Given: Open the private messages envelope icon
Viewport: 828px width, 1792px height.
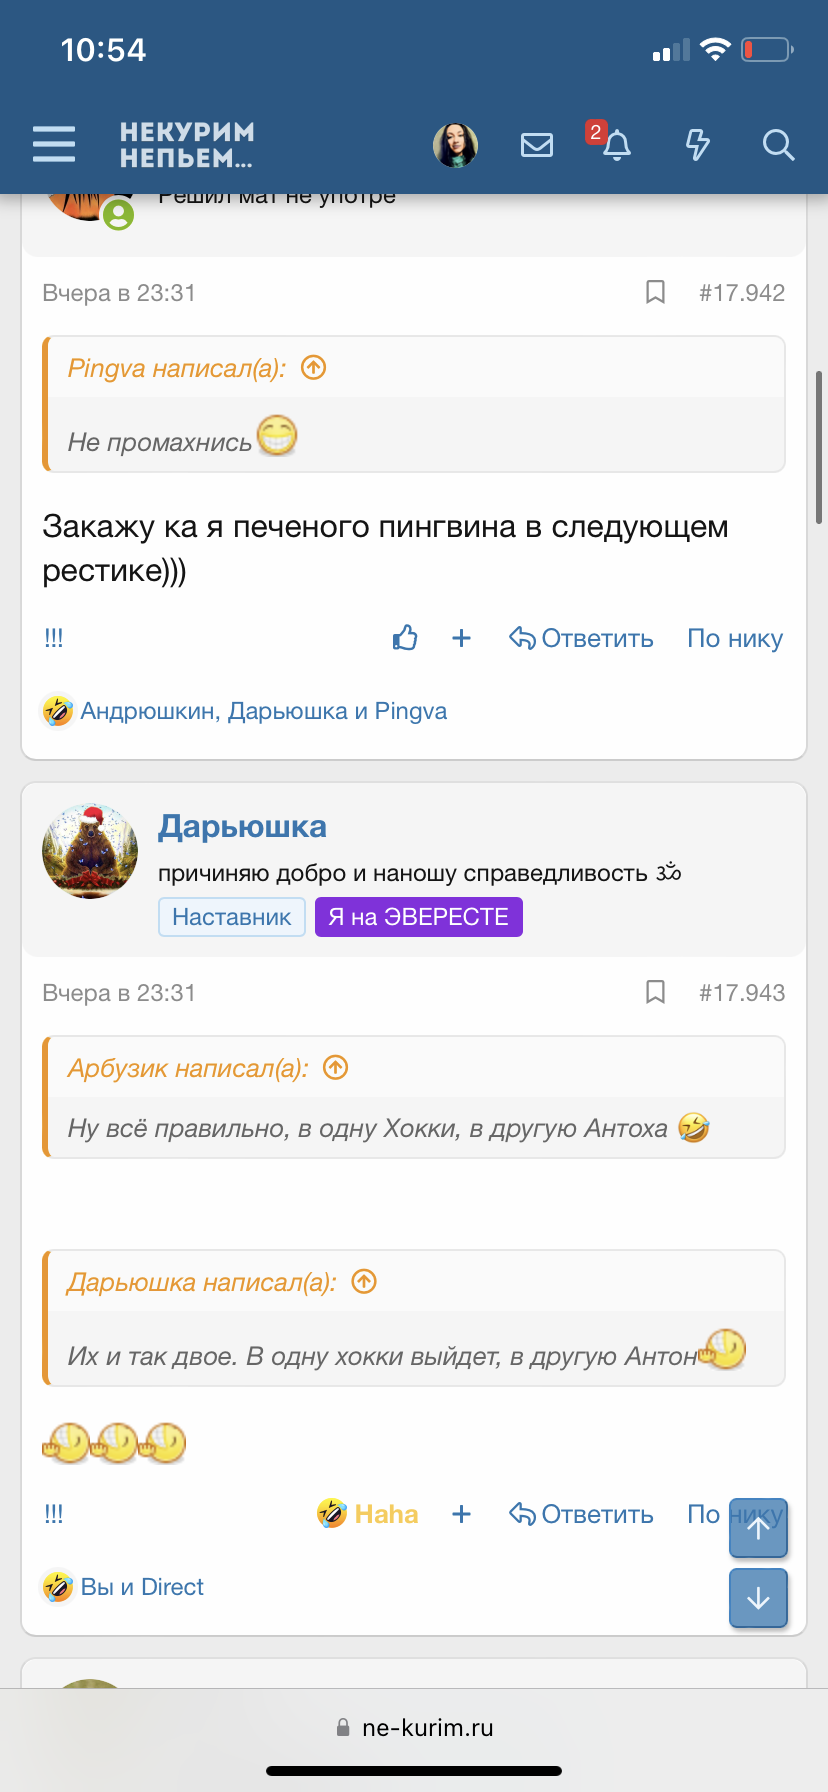Looking at the screenshot, I should point(537,144).
